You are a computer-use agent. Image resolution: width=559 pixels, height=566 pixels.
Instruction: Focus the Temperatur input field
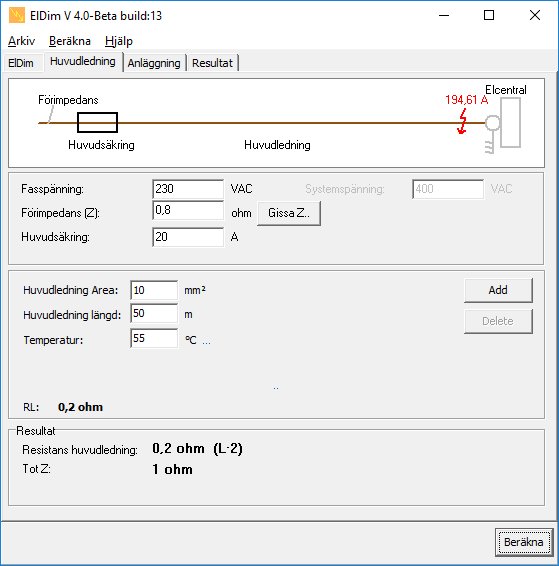coord(154,338)
